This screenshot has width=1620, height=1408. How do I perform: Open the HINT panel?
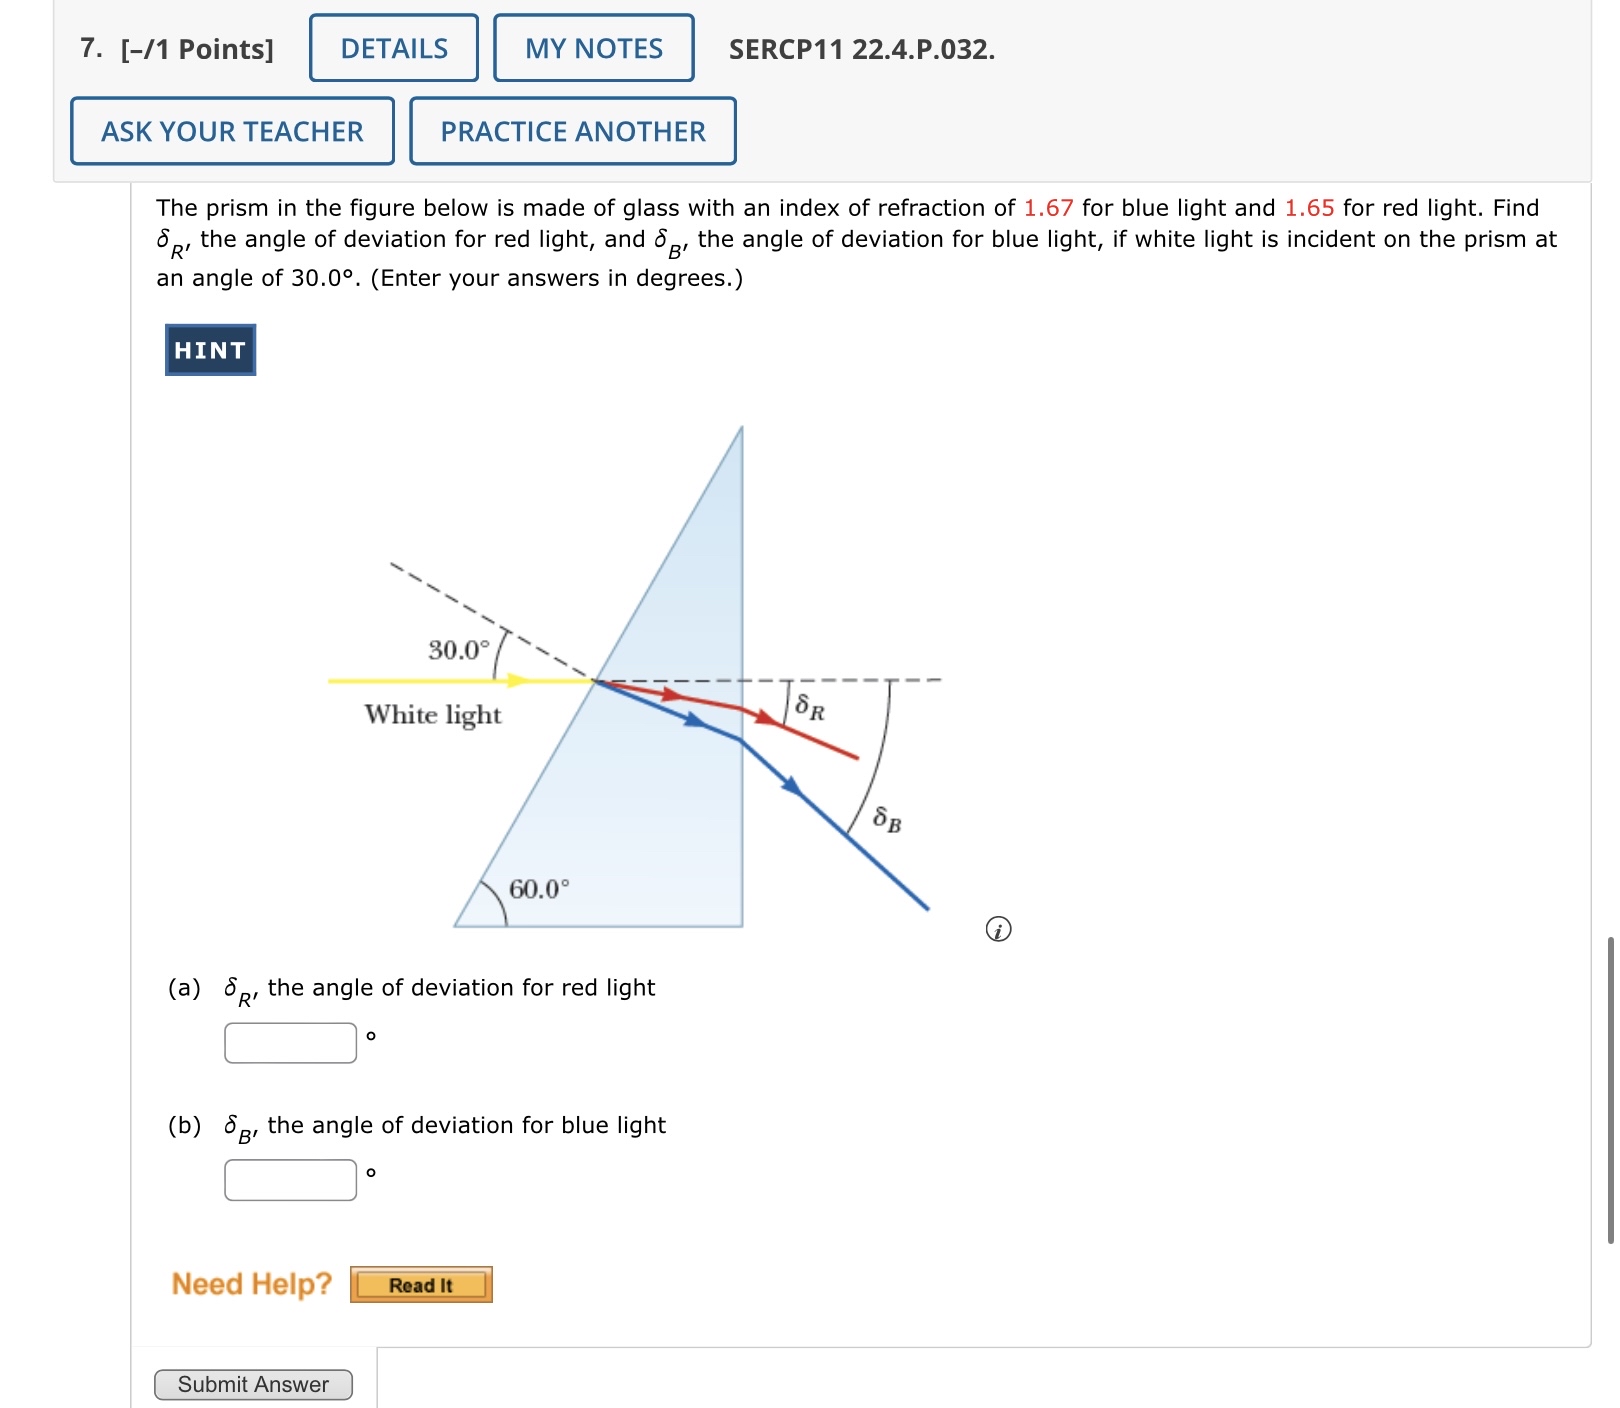pos(208,350)
